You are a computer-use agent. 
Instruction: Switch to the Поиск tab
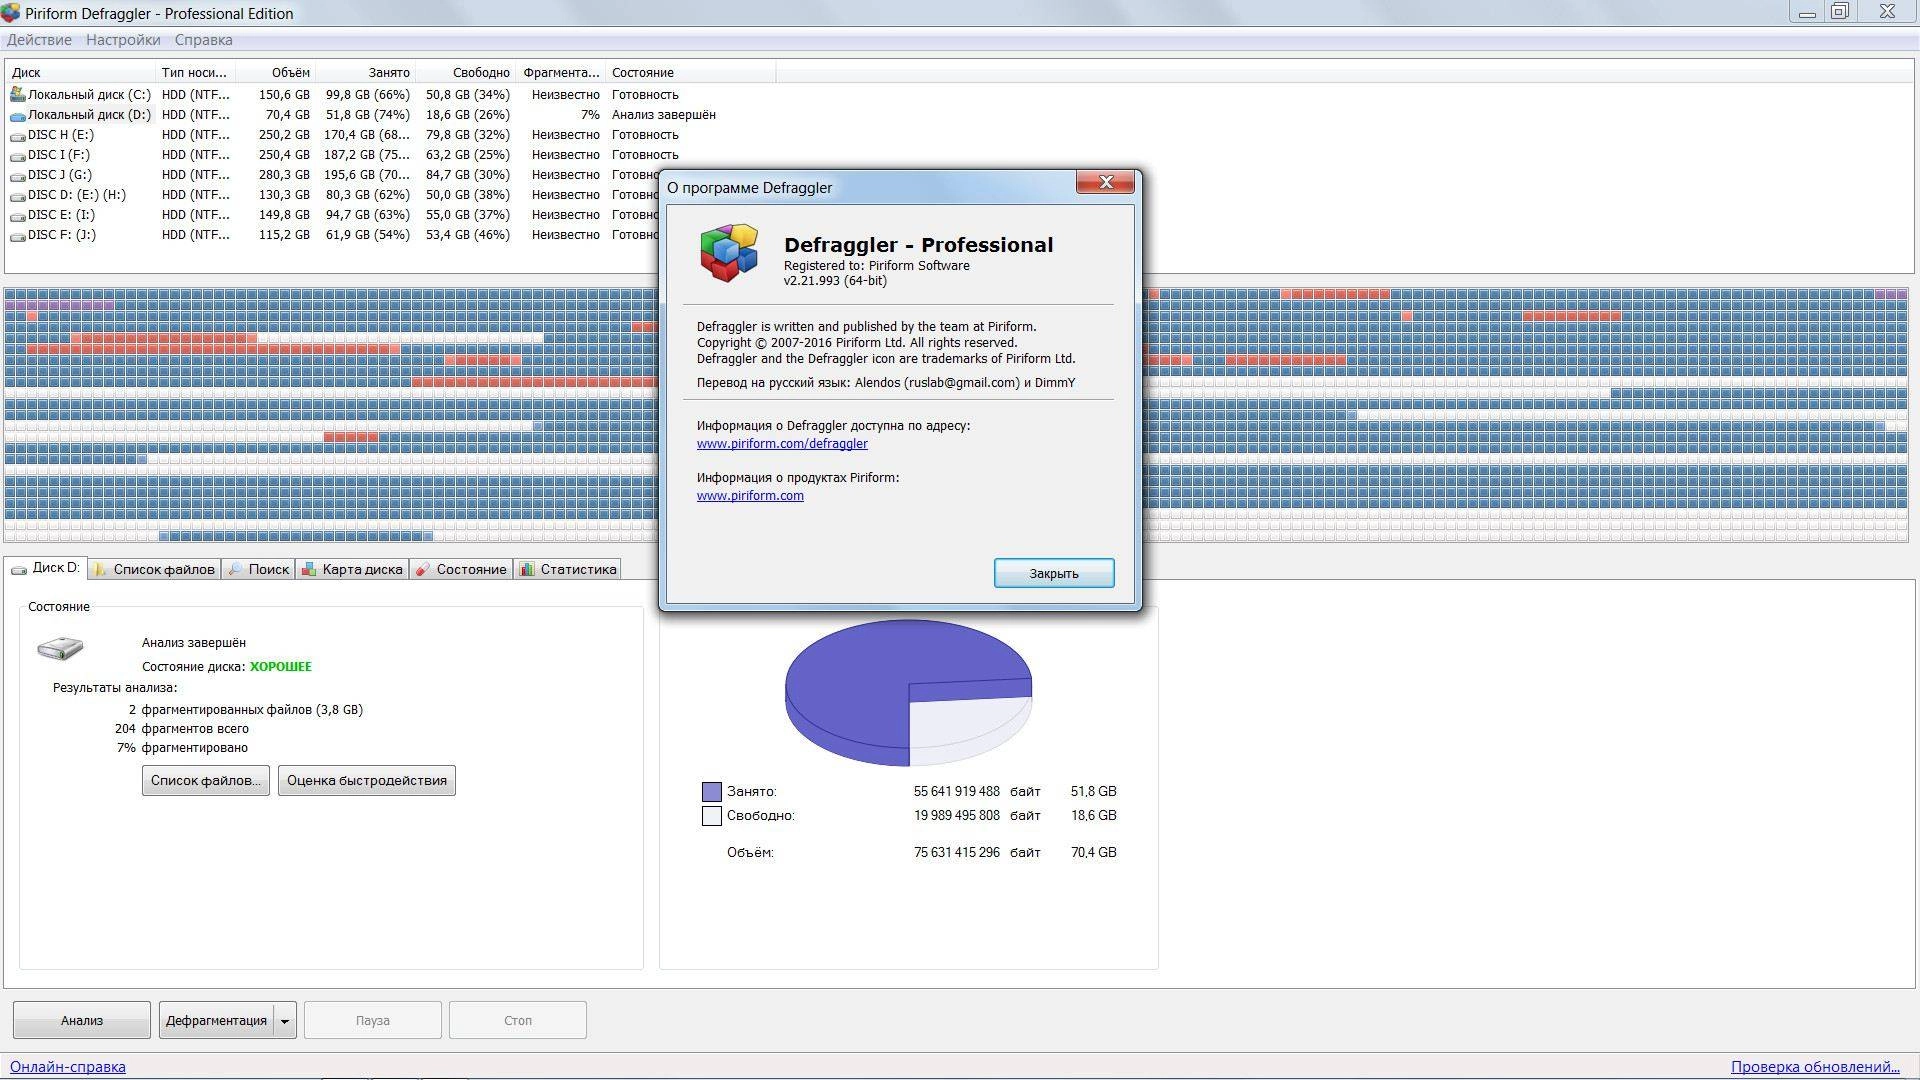258,569
